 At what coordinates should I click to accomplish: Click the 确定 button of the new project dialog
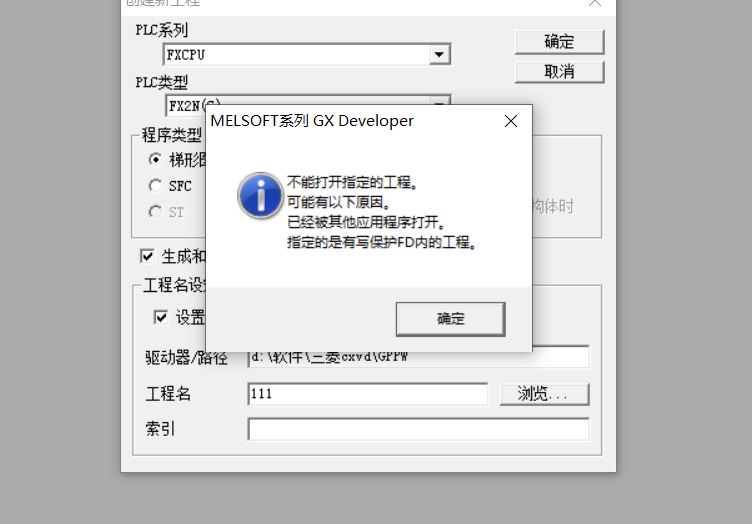[559, 42]
